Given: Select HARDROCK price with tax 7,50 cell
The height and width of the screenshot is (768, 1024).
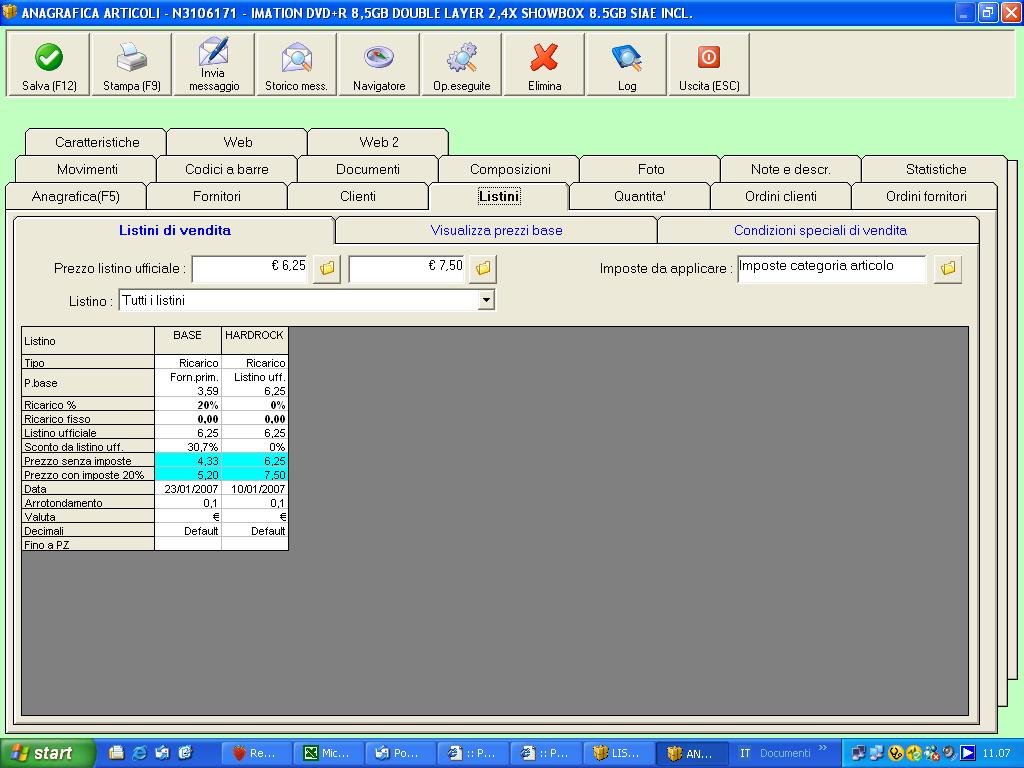Looking at the screenshot, I should tap(255, 475).
